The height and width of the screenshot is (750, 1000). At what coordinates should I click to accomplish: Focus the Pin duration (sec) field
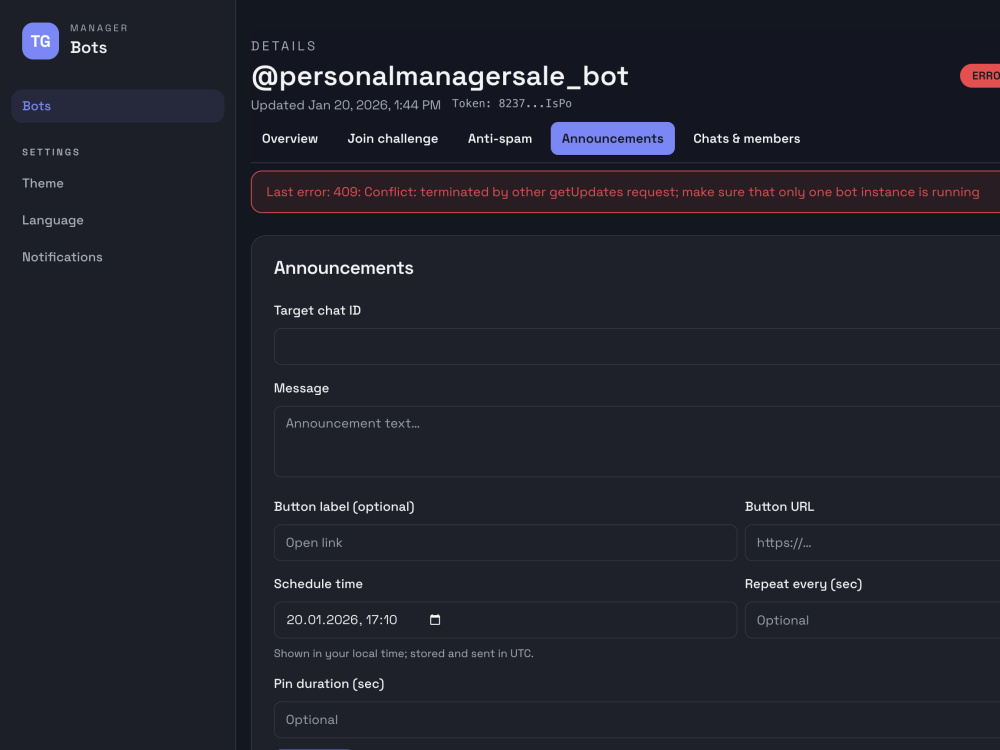[636, 719]
